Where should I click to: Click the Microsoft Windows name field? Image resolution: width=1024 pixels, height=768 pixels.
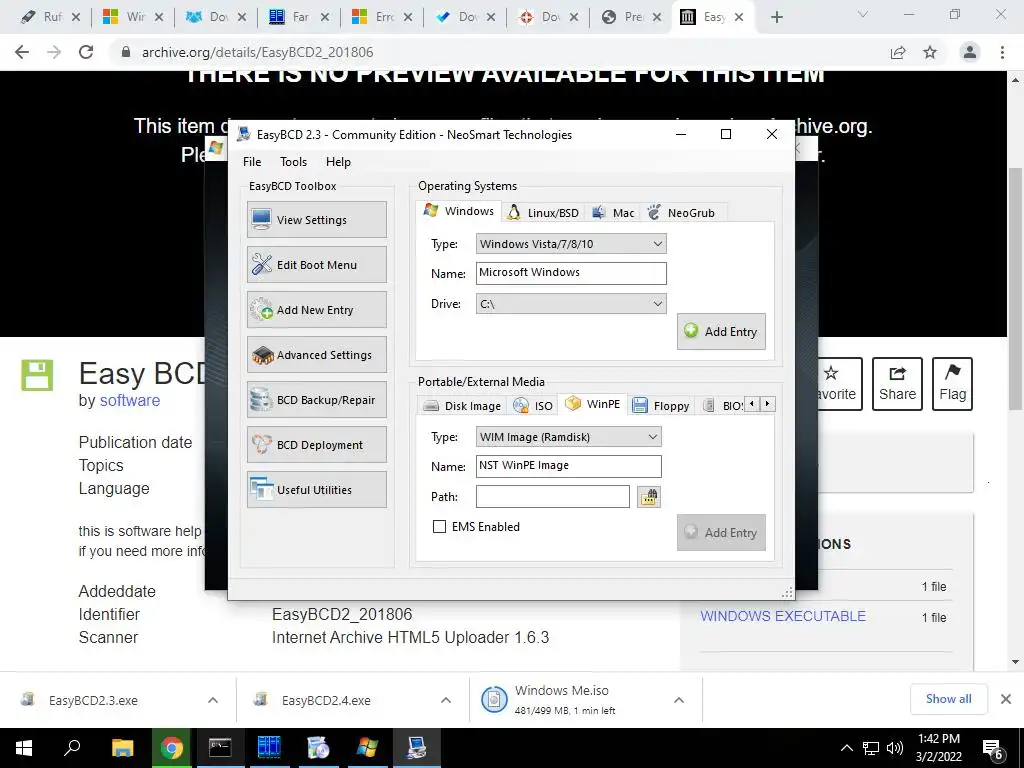tap(571, 273)
